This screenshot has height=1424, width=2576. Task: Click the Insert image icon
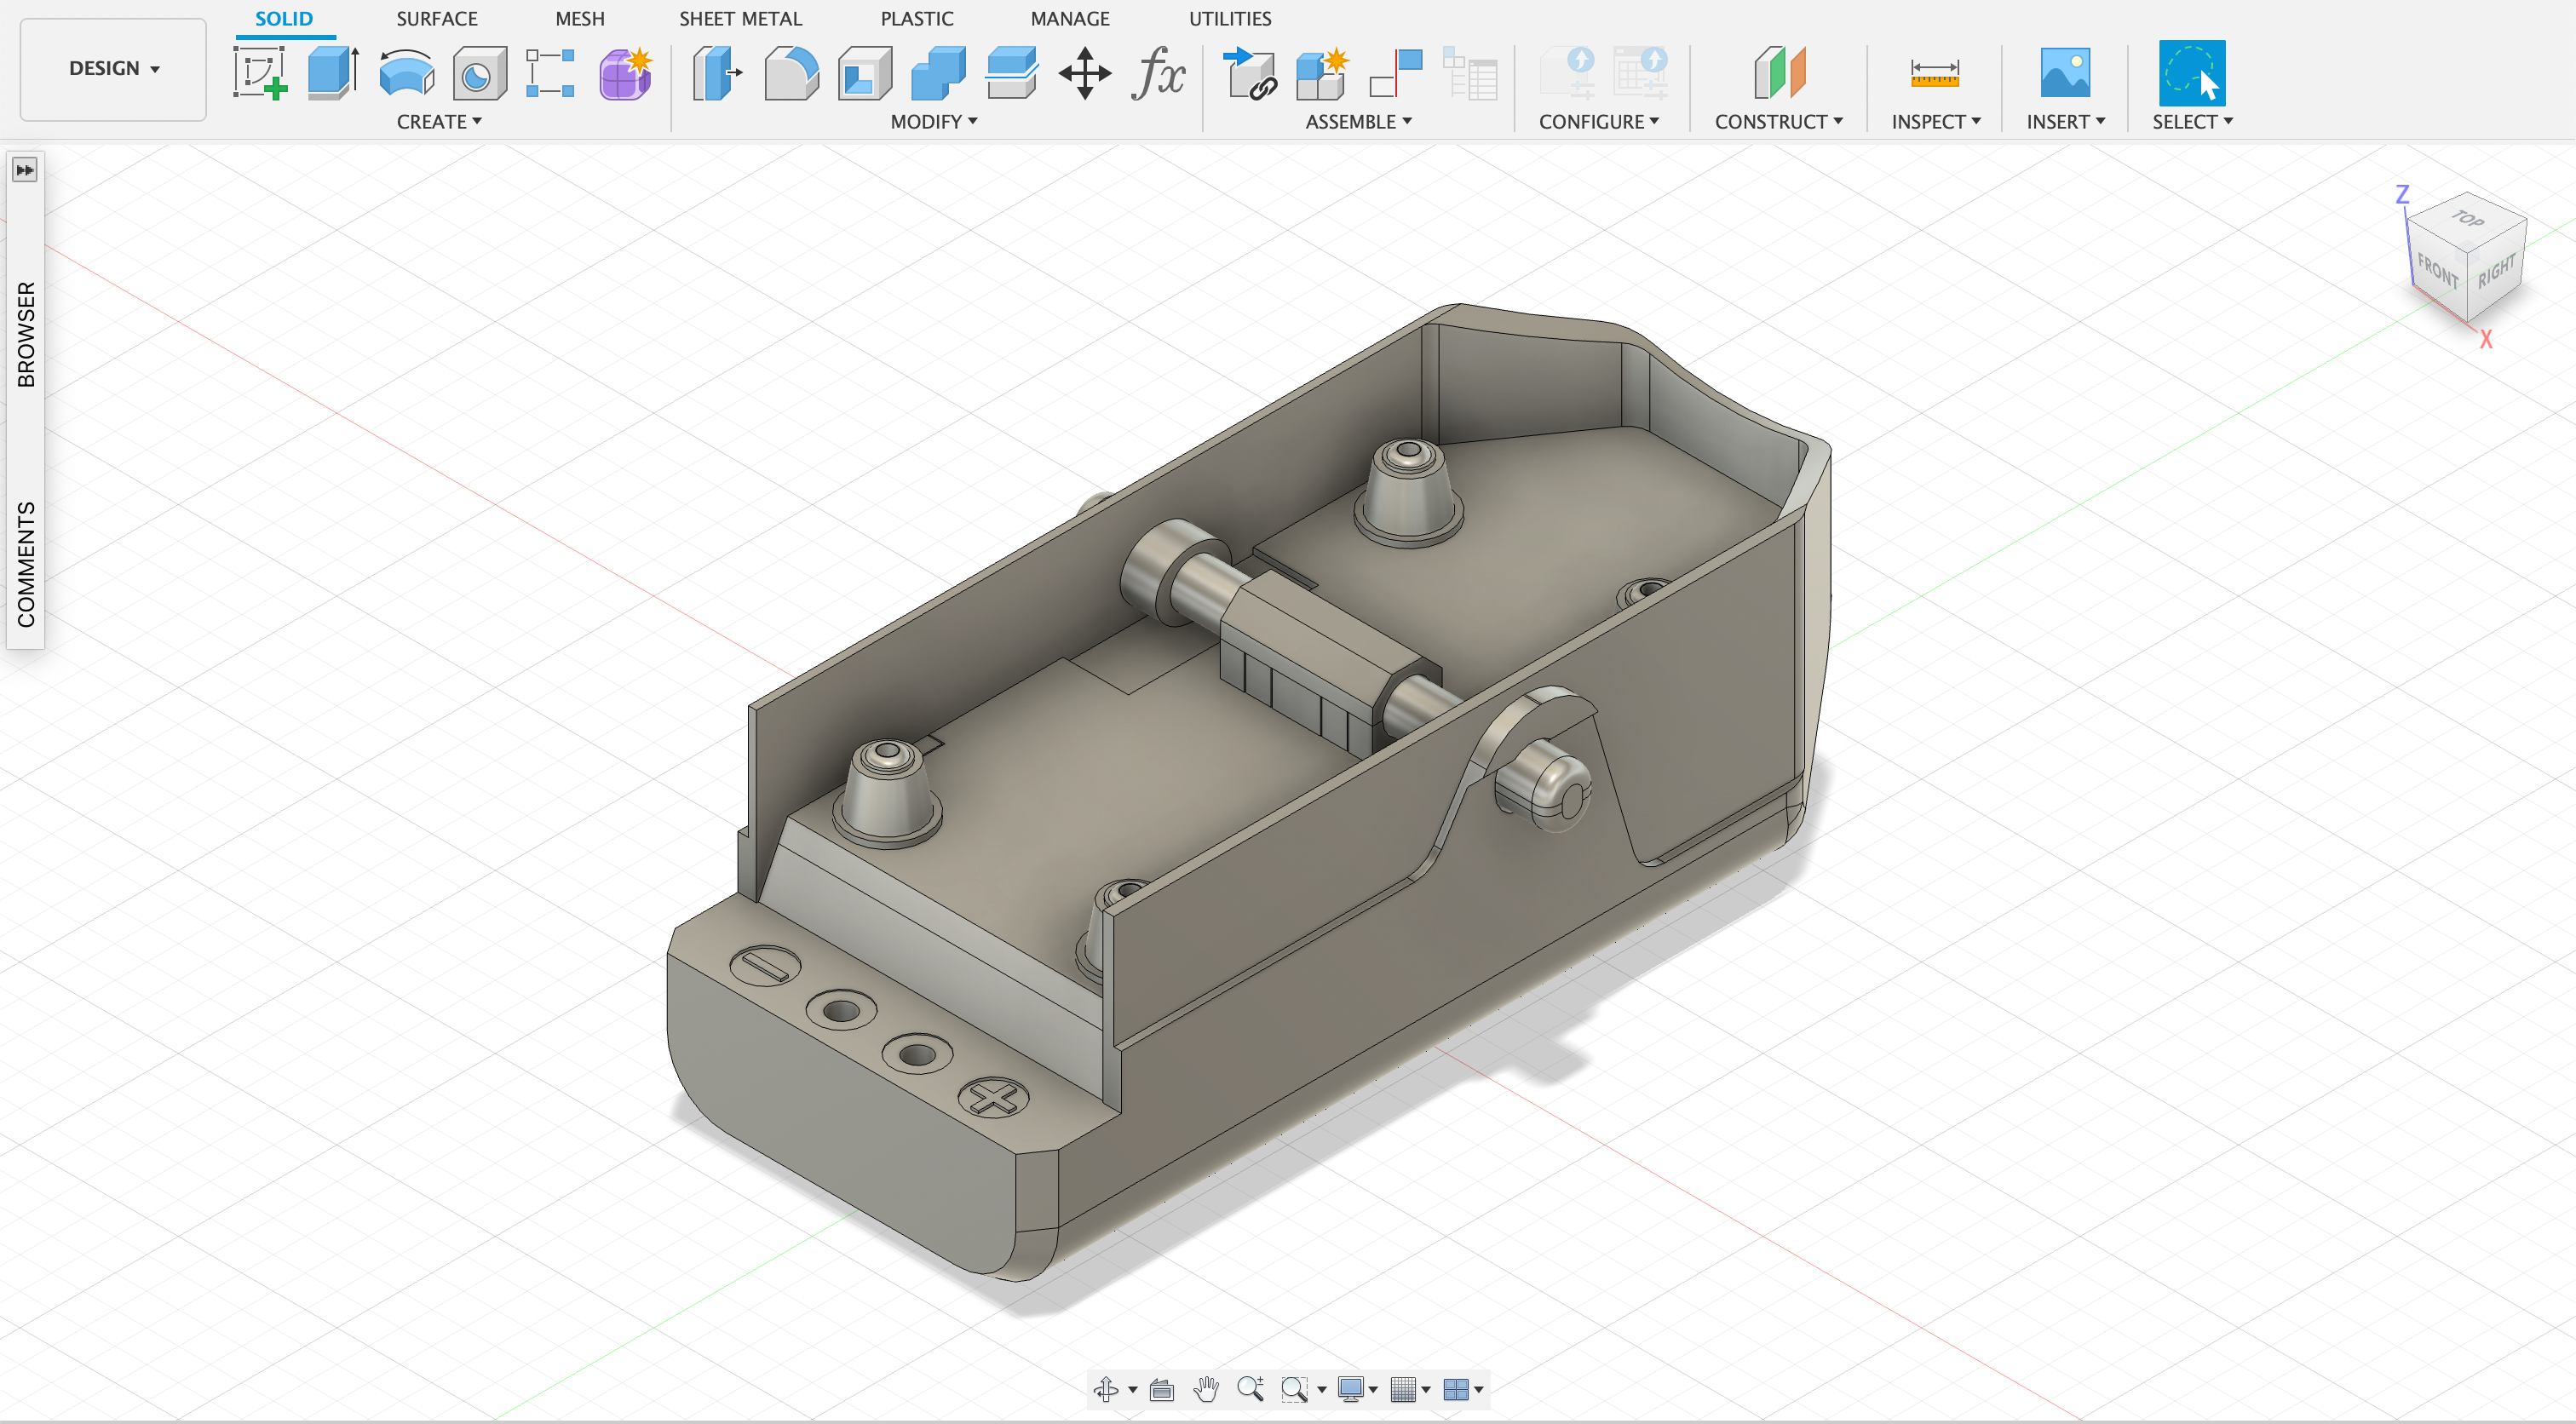click(x=2065, y=73)
